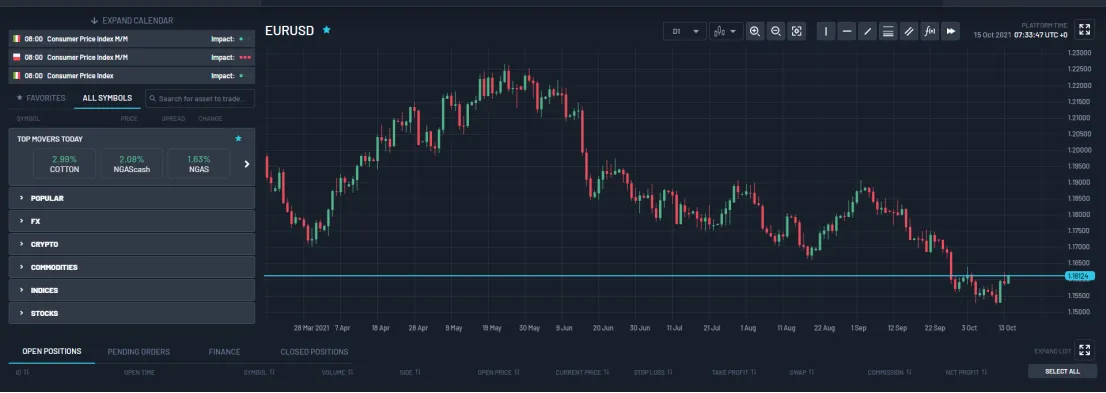Expand the Crypto category
Screen dimensions: 1106x393
[x=131, y=244]
